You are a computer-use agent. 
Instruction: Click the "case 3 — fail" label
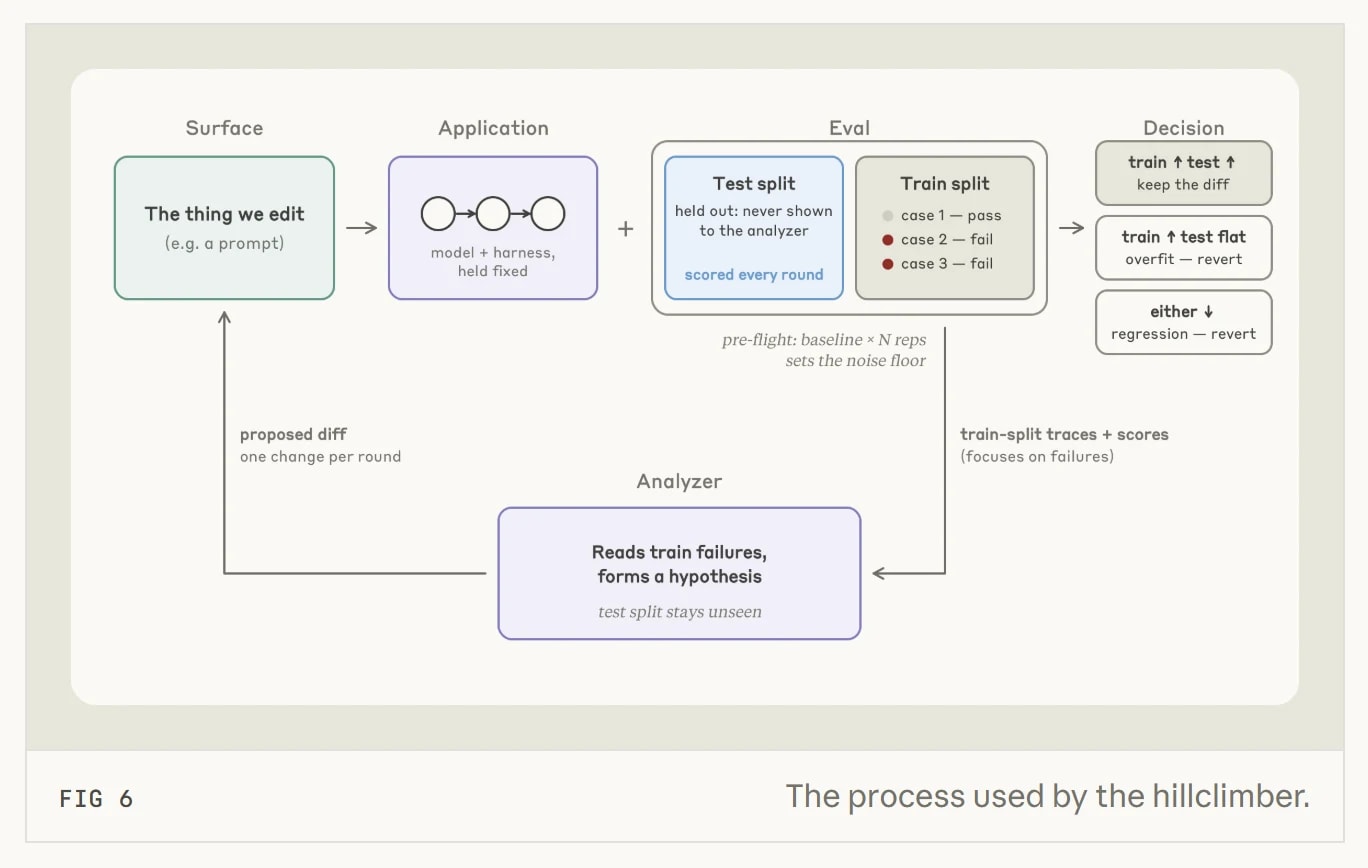click(x=947, y=264)
